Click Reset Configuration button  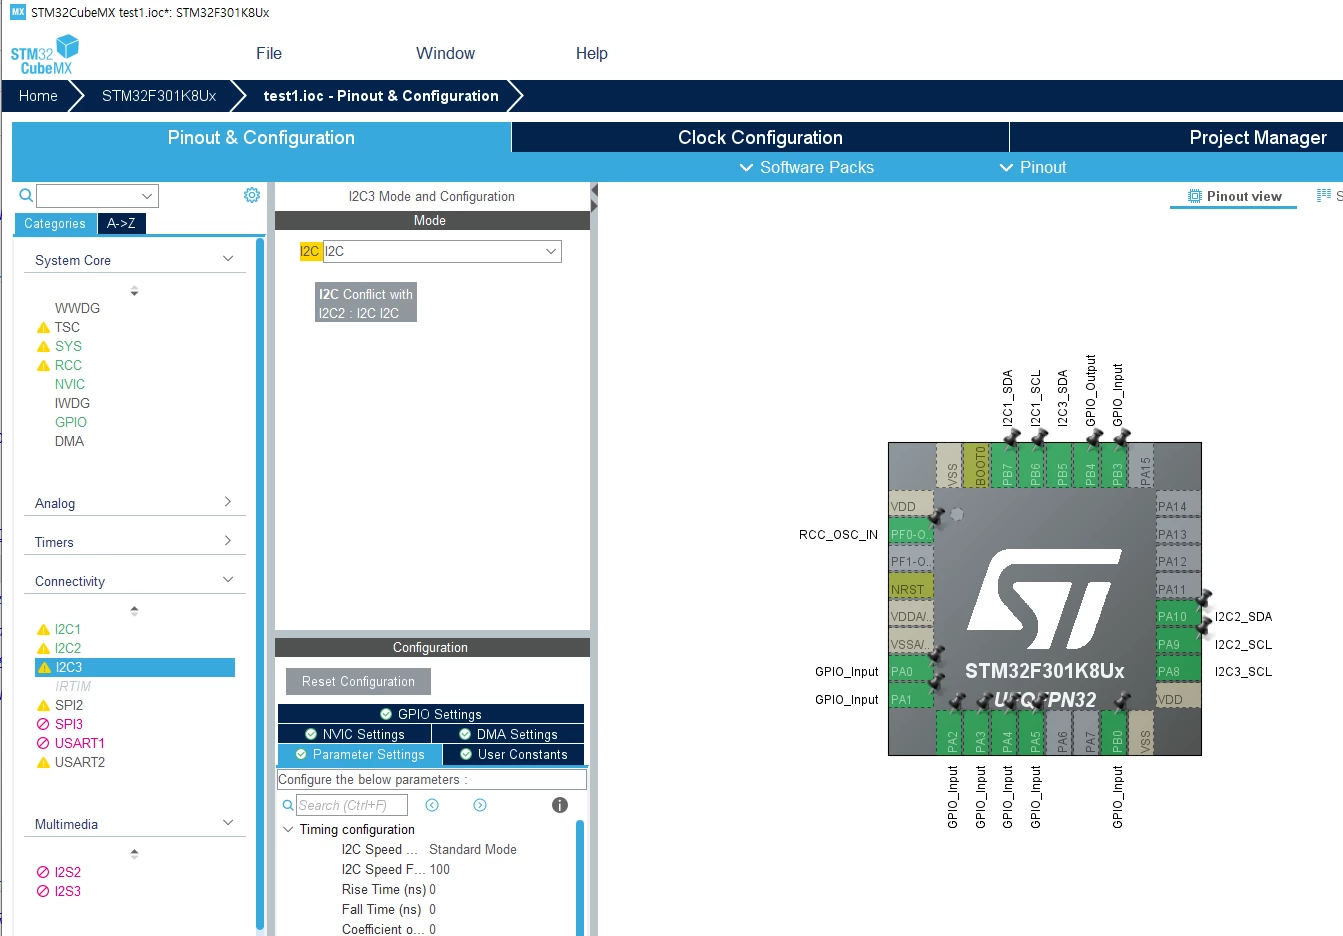coord(358,681)
